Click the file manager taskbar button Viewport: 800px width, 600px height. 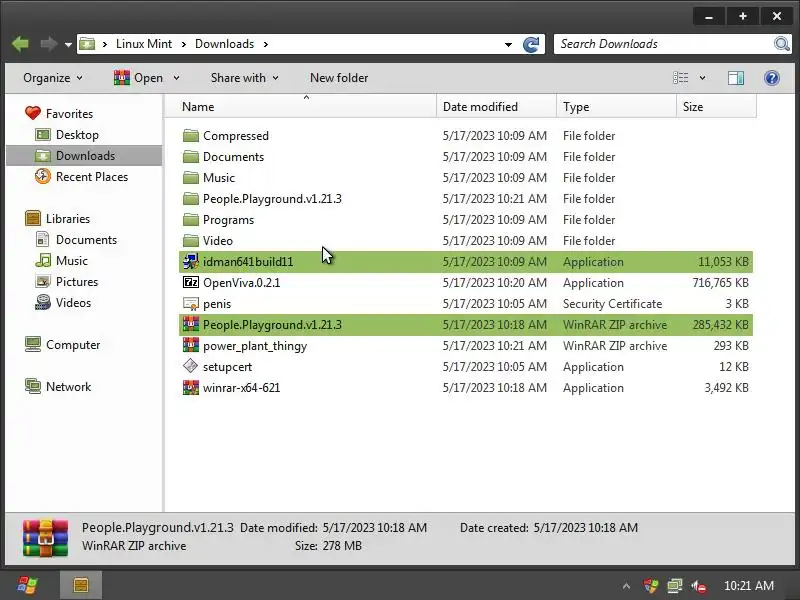81,585
